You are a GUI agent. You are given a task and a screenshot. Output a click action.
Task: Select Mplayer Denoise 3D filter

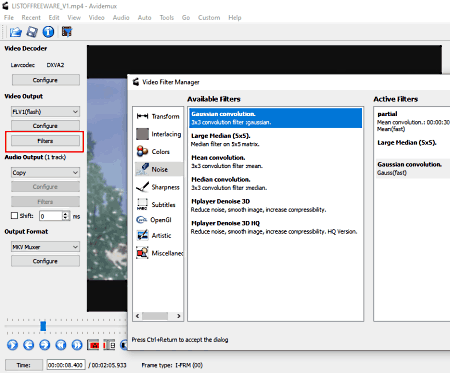(275, 205)
